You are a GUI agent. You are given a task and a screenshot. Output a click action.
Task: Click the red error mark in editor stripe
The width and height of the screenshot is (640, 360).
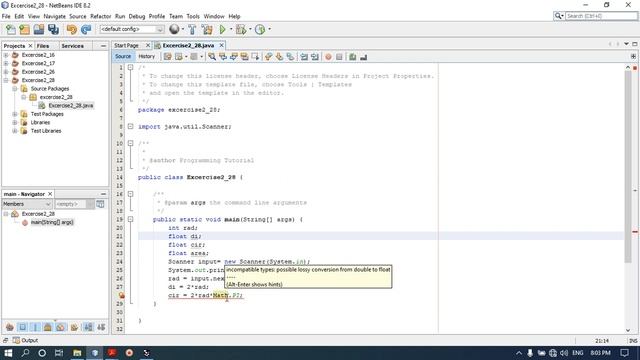(x=635, y=231)
